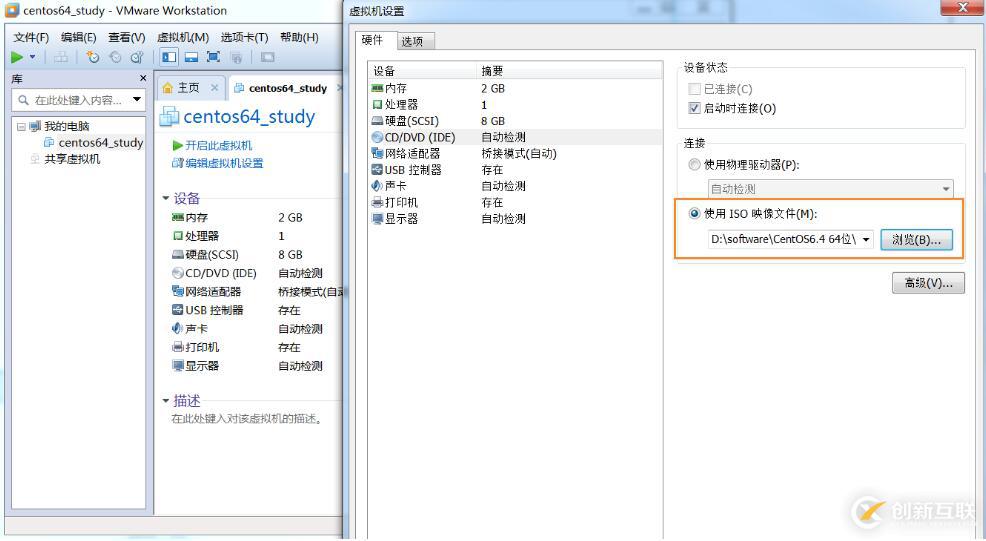Select the 使用 ISO 映像文件(M) radio button
The height and width of the screenshot is (541, 986).
(694, 214)
